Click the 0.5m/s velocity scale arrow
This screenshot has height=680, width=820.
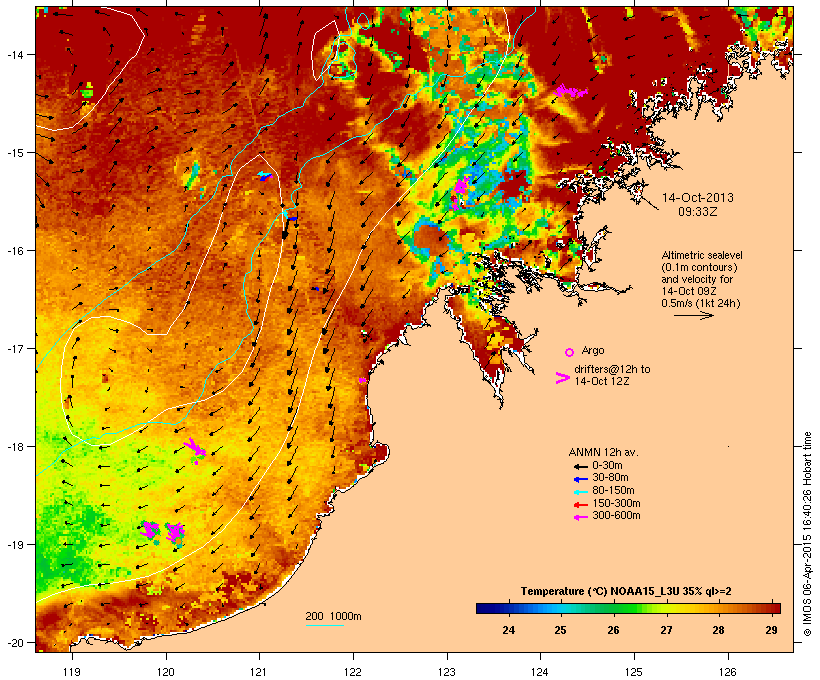pos(693,315)
